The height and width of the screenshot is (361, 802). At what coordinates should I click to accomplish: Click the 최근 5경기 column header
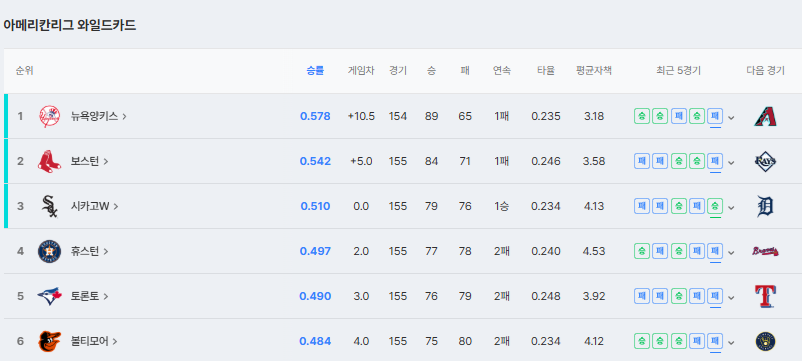[x=678, y=71]
